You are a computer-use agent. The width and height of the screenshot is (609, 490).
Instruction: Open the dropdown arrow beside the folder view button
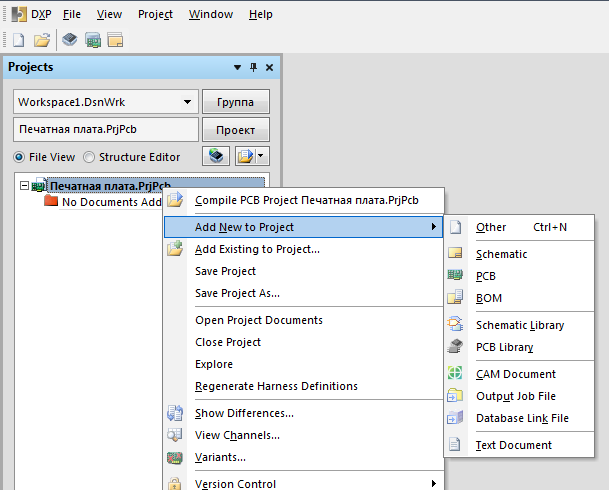261,156
